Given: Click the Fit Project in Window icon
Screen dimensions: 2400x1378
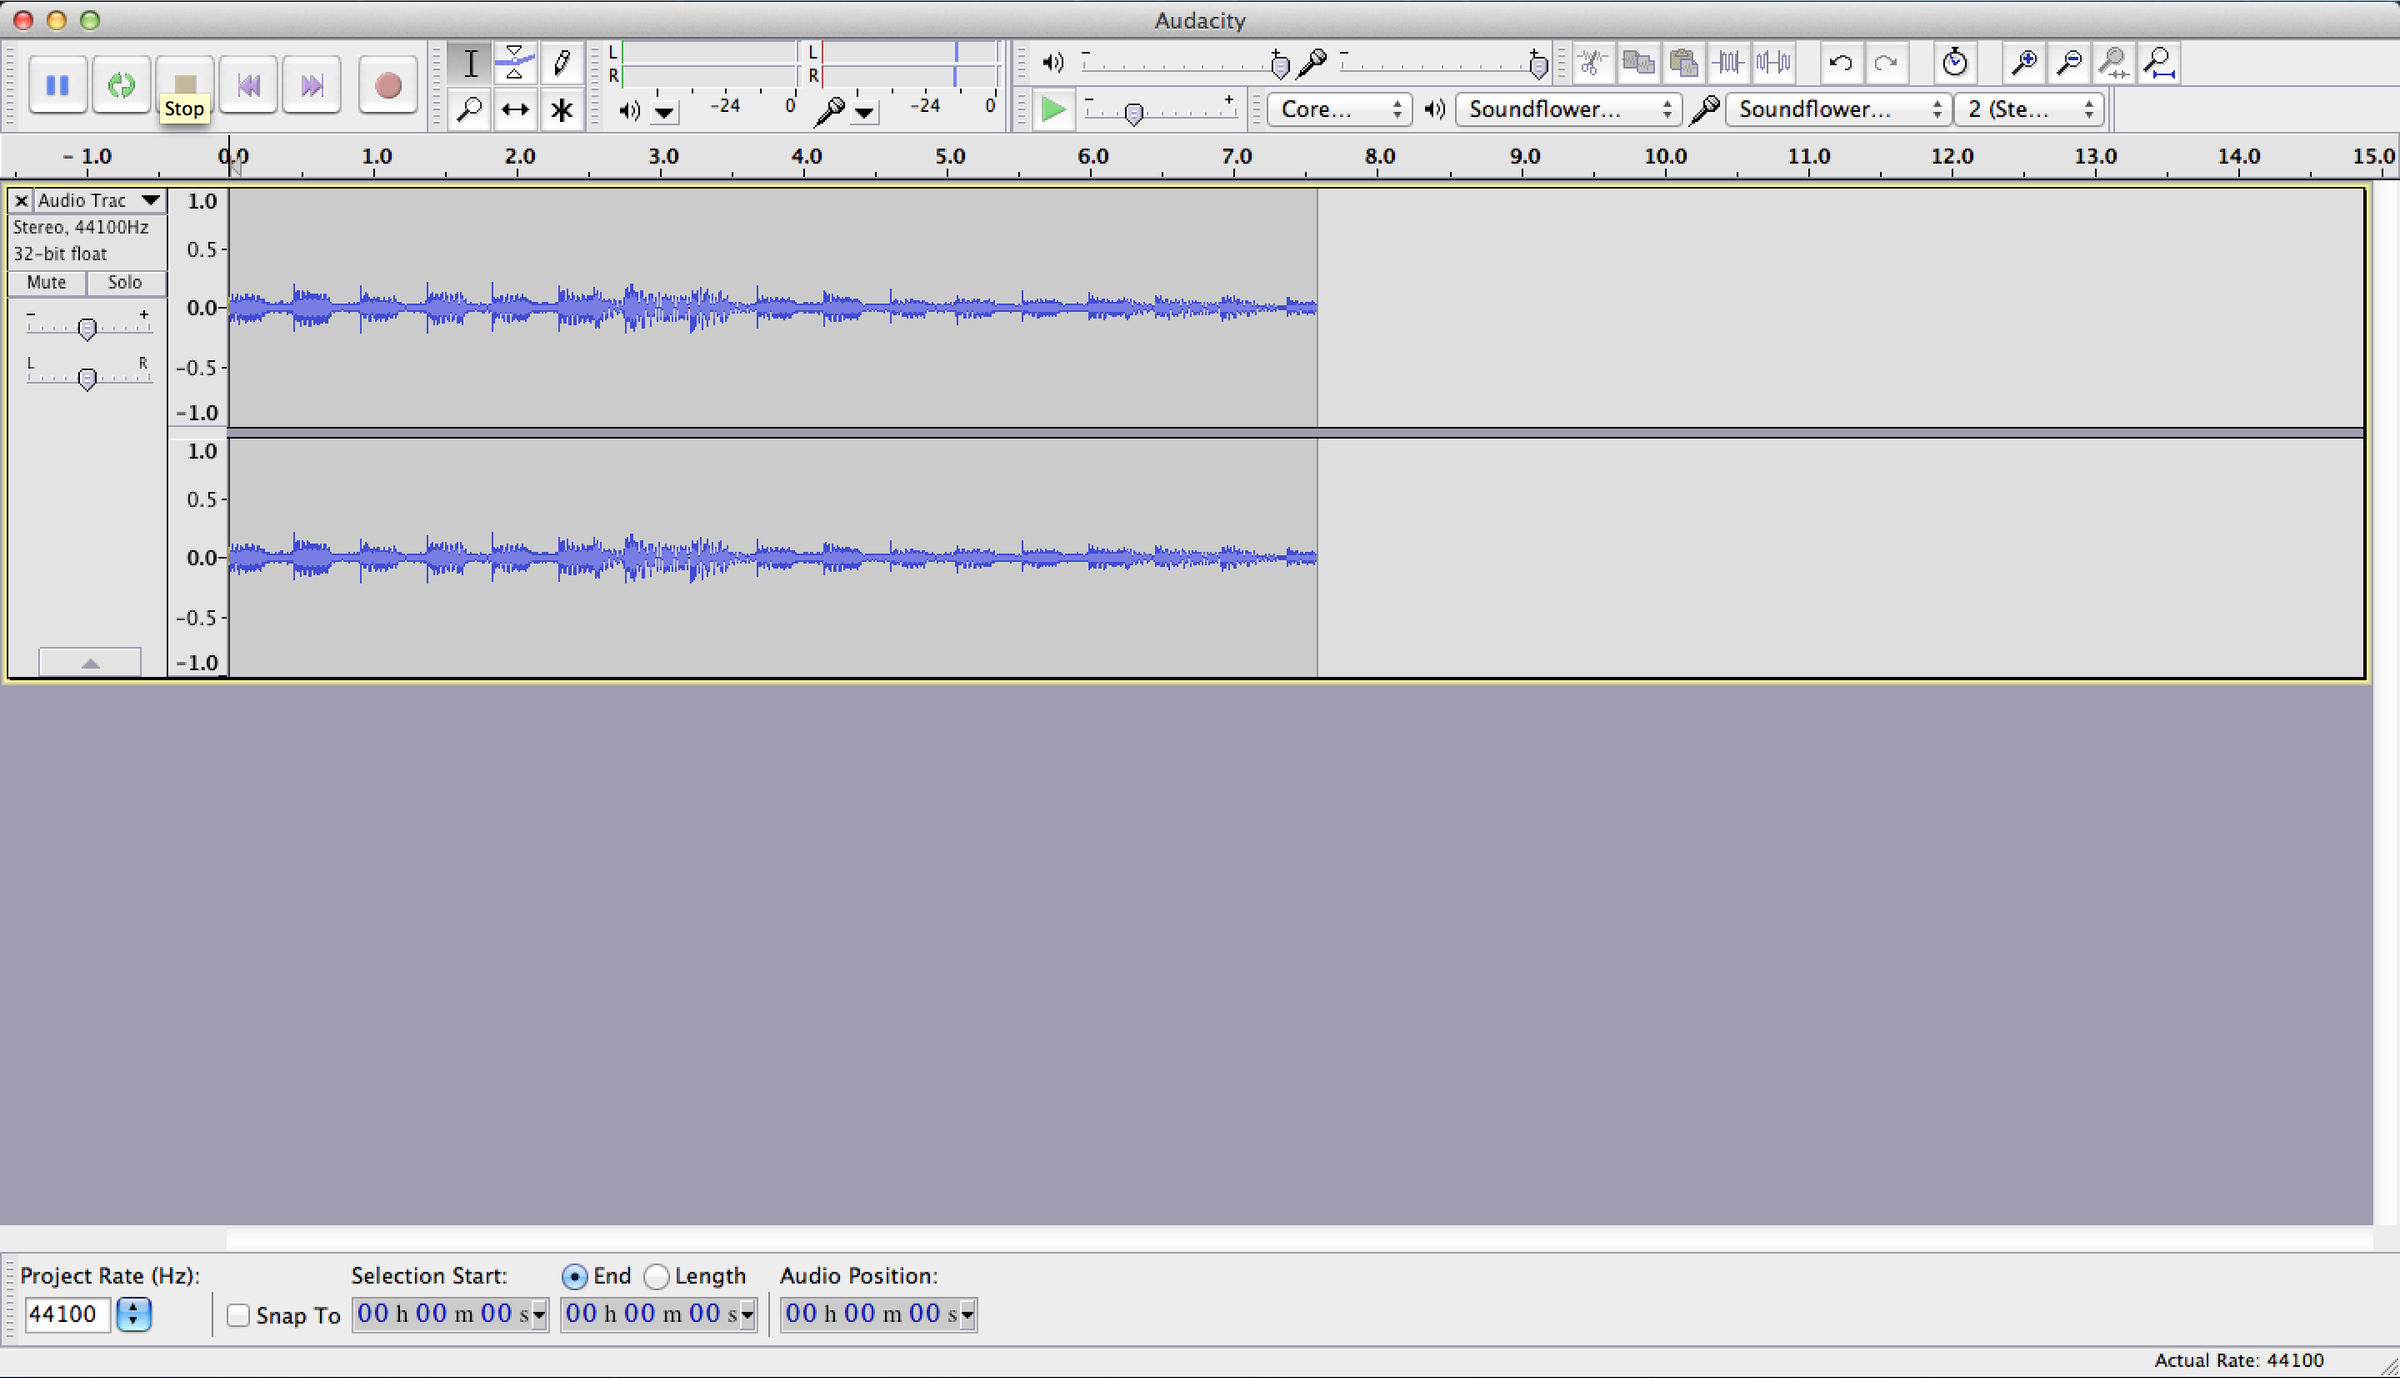Looking at the screenshot, I should coord(2159,62).
